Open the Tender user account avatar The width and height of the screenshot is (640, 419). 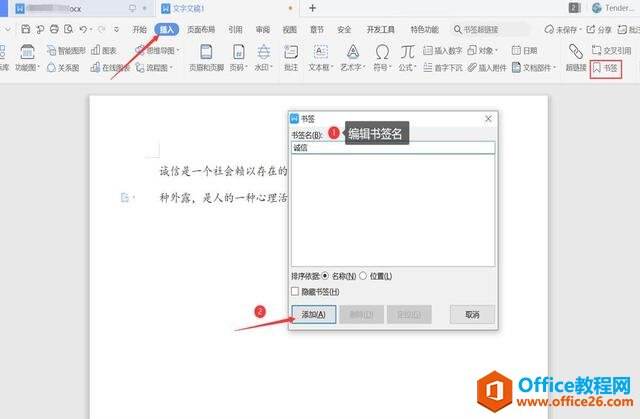597,8
